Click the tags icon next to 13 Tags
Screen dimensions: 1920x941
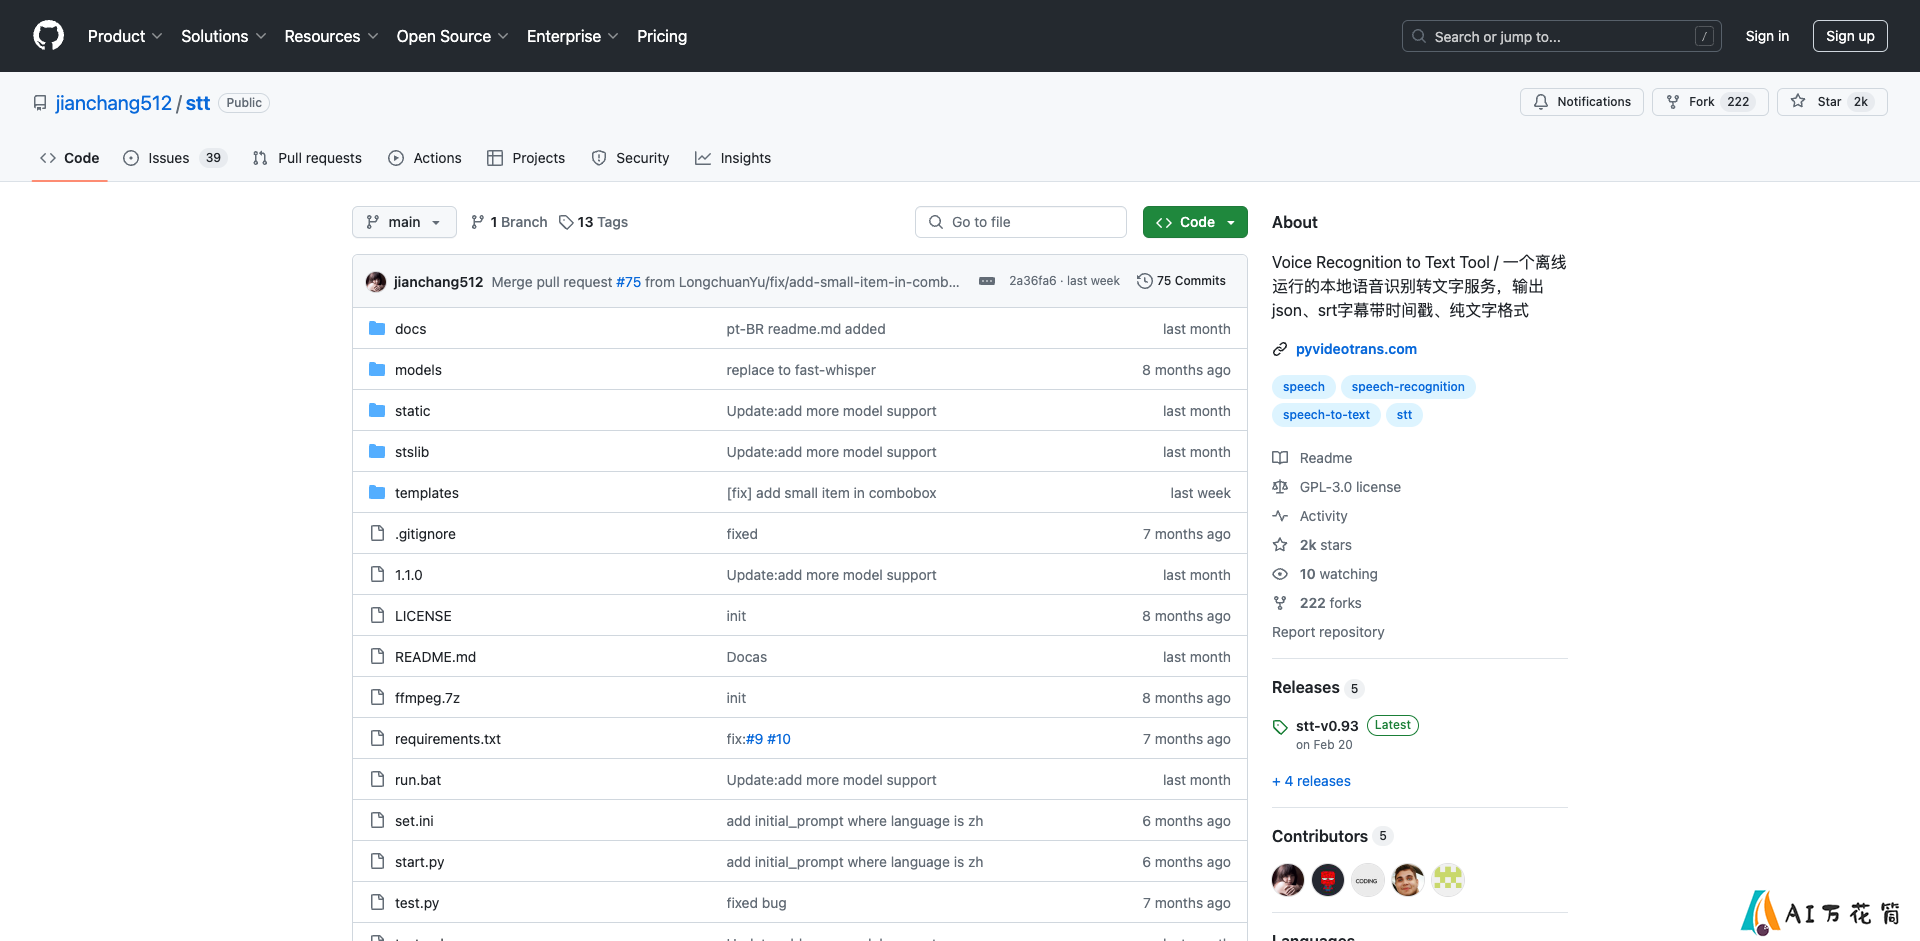coord(566,222)
